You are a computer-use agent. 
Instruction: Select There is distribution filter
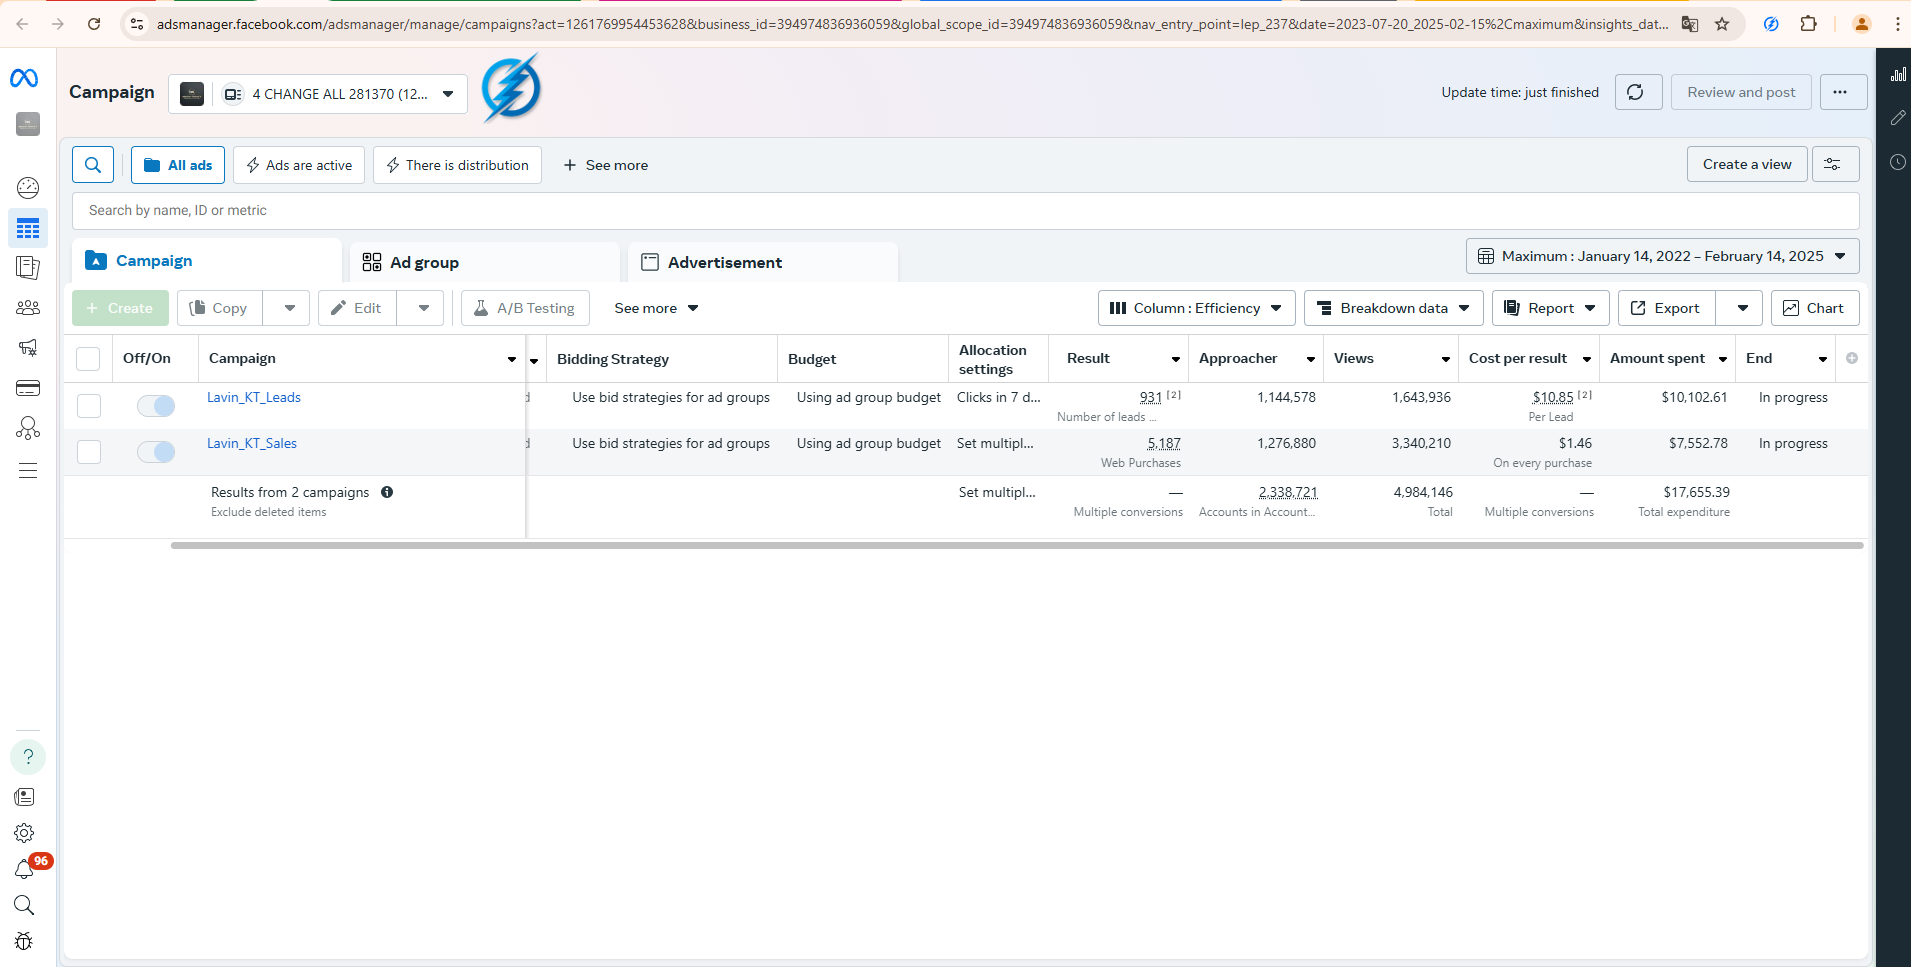click(457, 165)
